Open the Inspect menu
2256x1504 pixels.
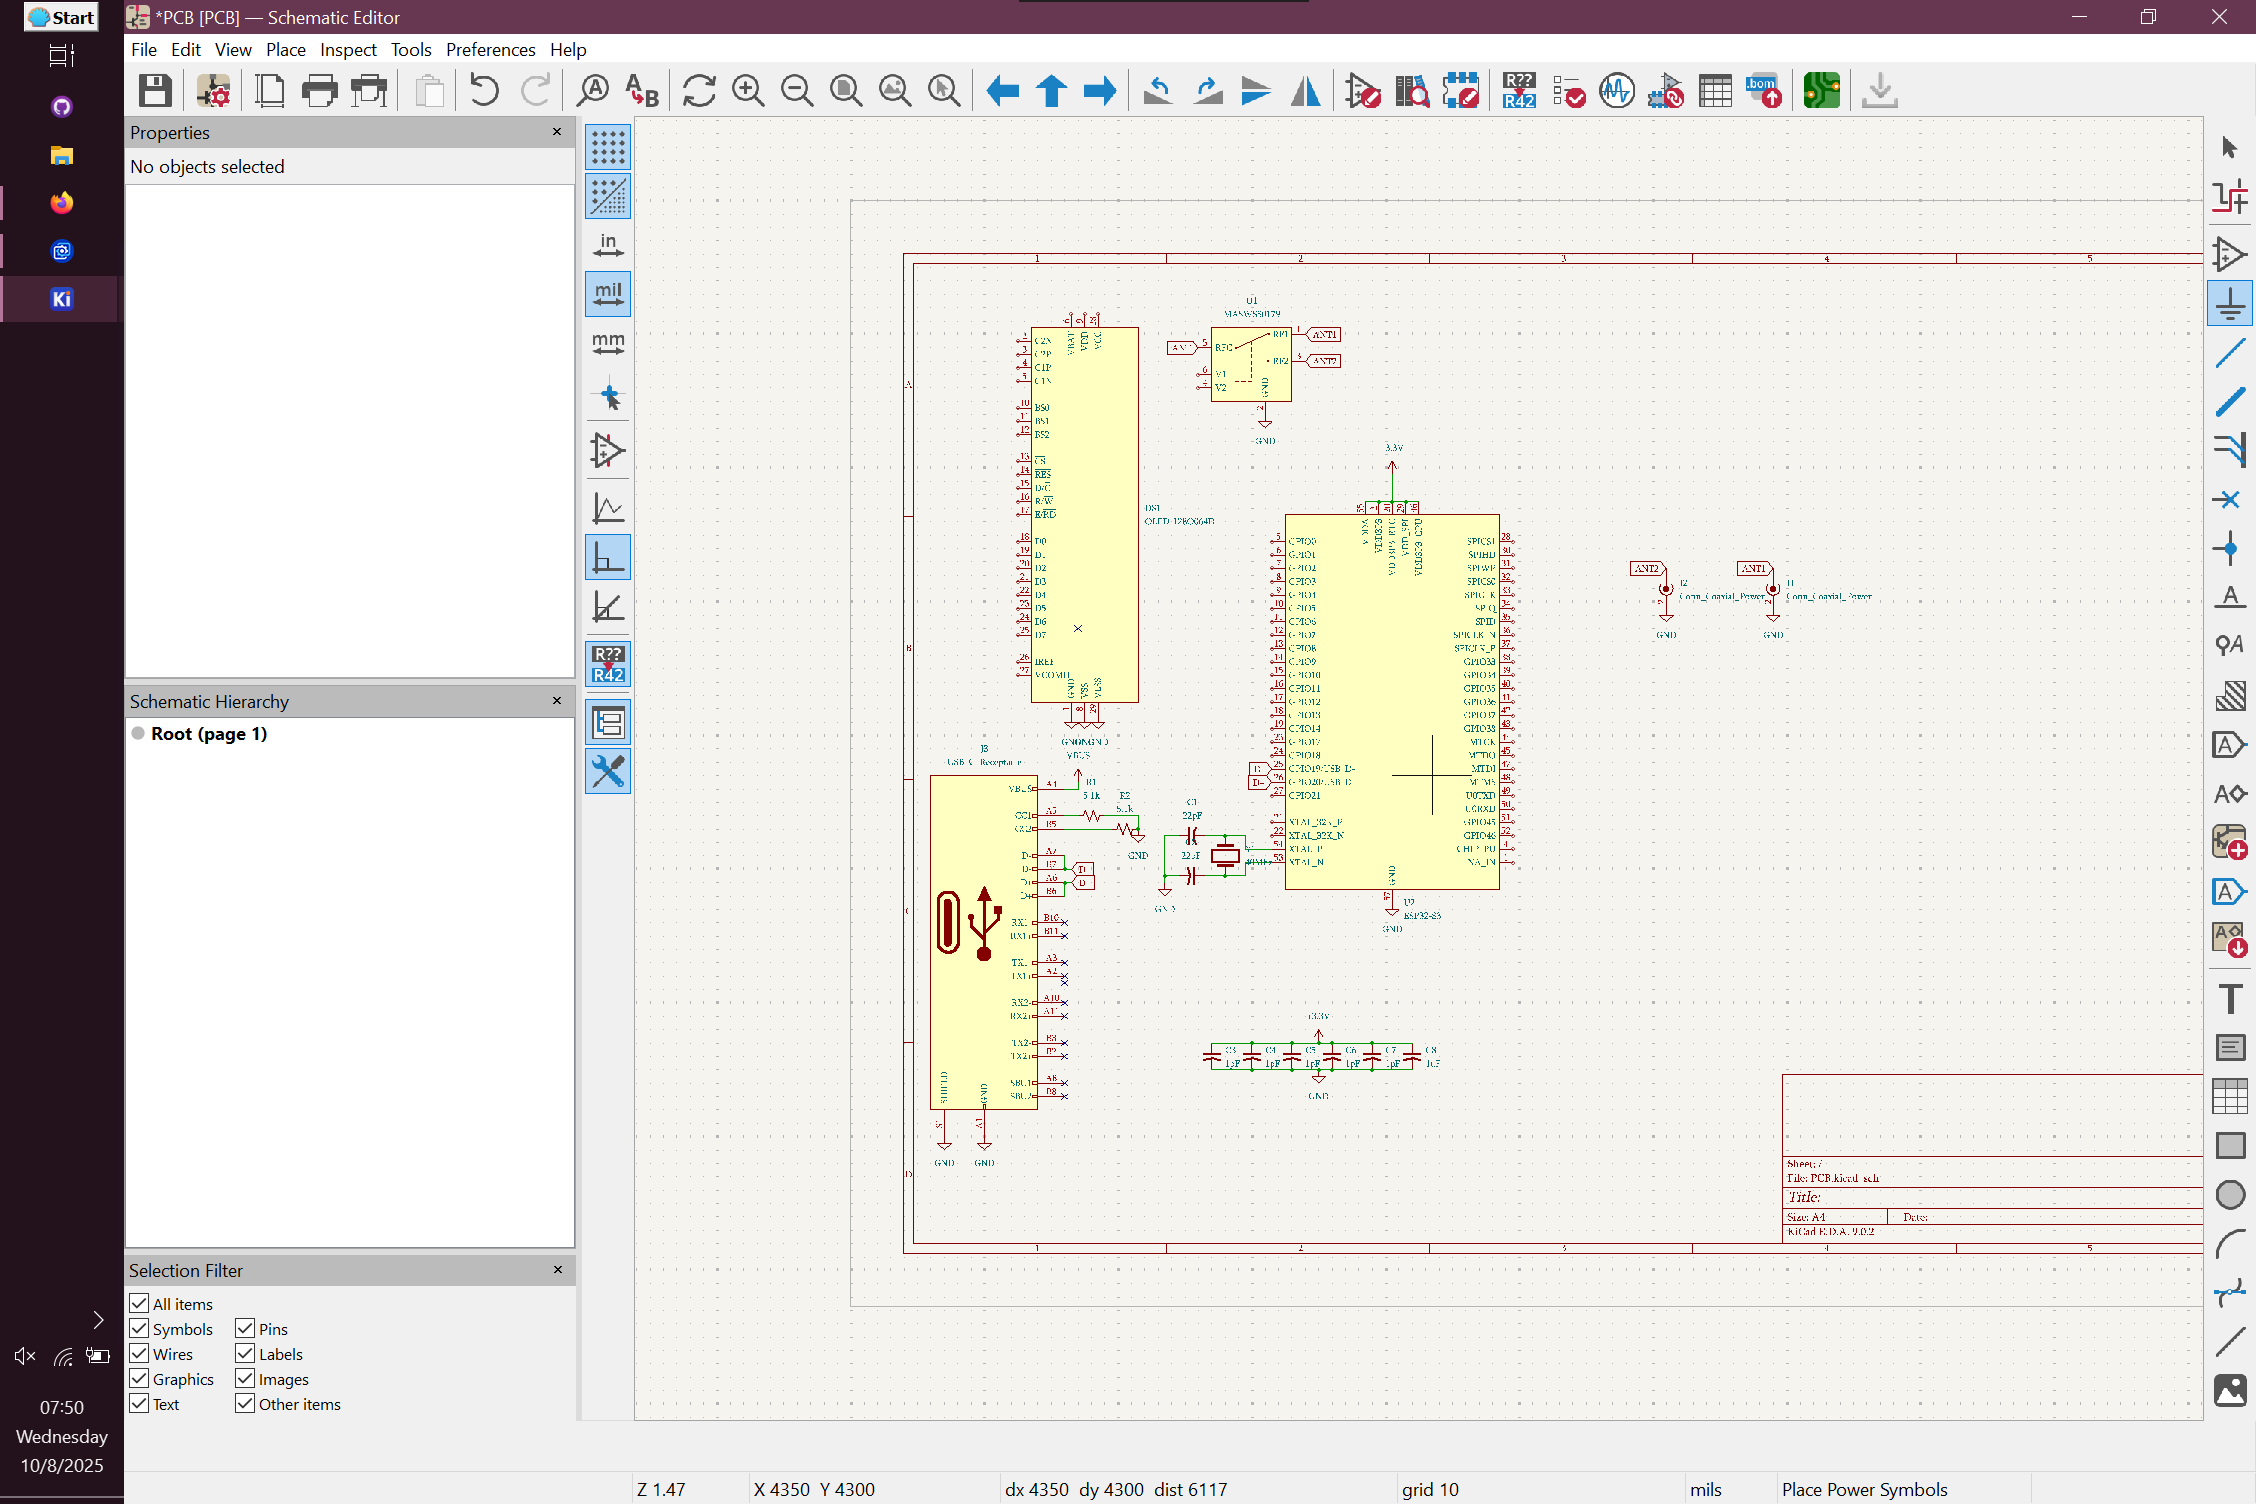pos(348,50)
